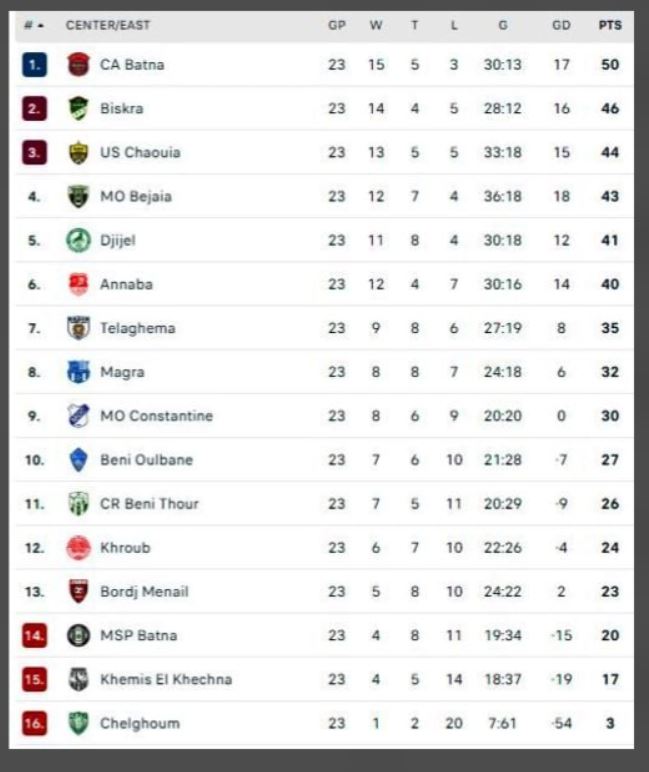Click the W wins column header
Viewport: 649px width, 772px height.
tap(376, 26)
